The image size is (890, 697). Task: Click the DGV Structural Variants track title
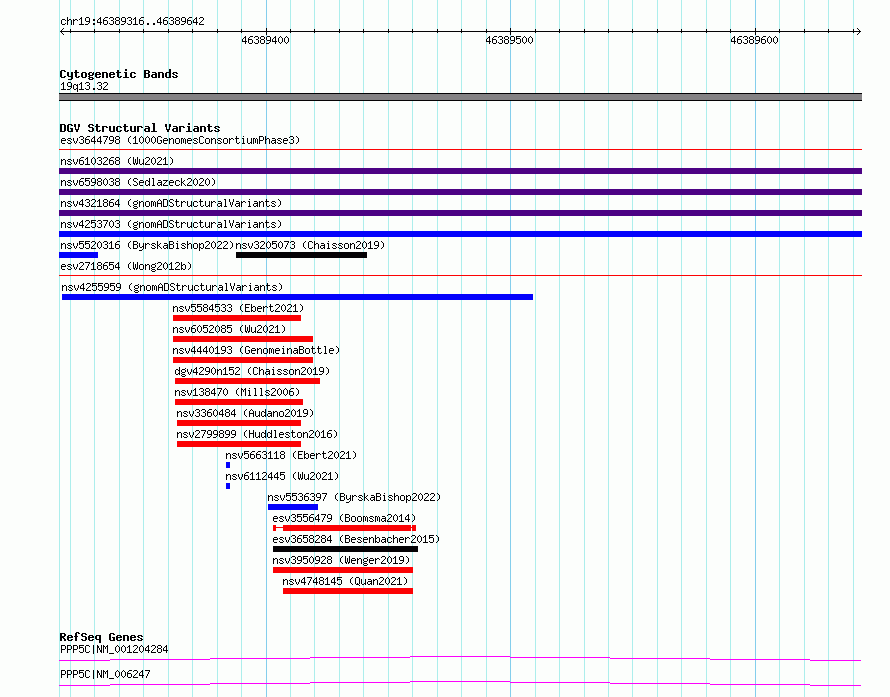pos(140,128)
